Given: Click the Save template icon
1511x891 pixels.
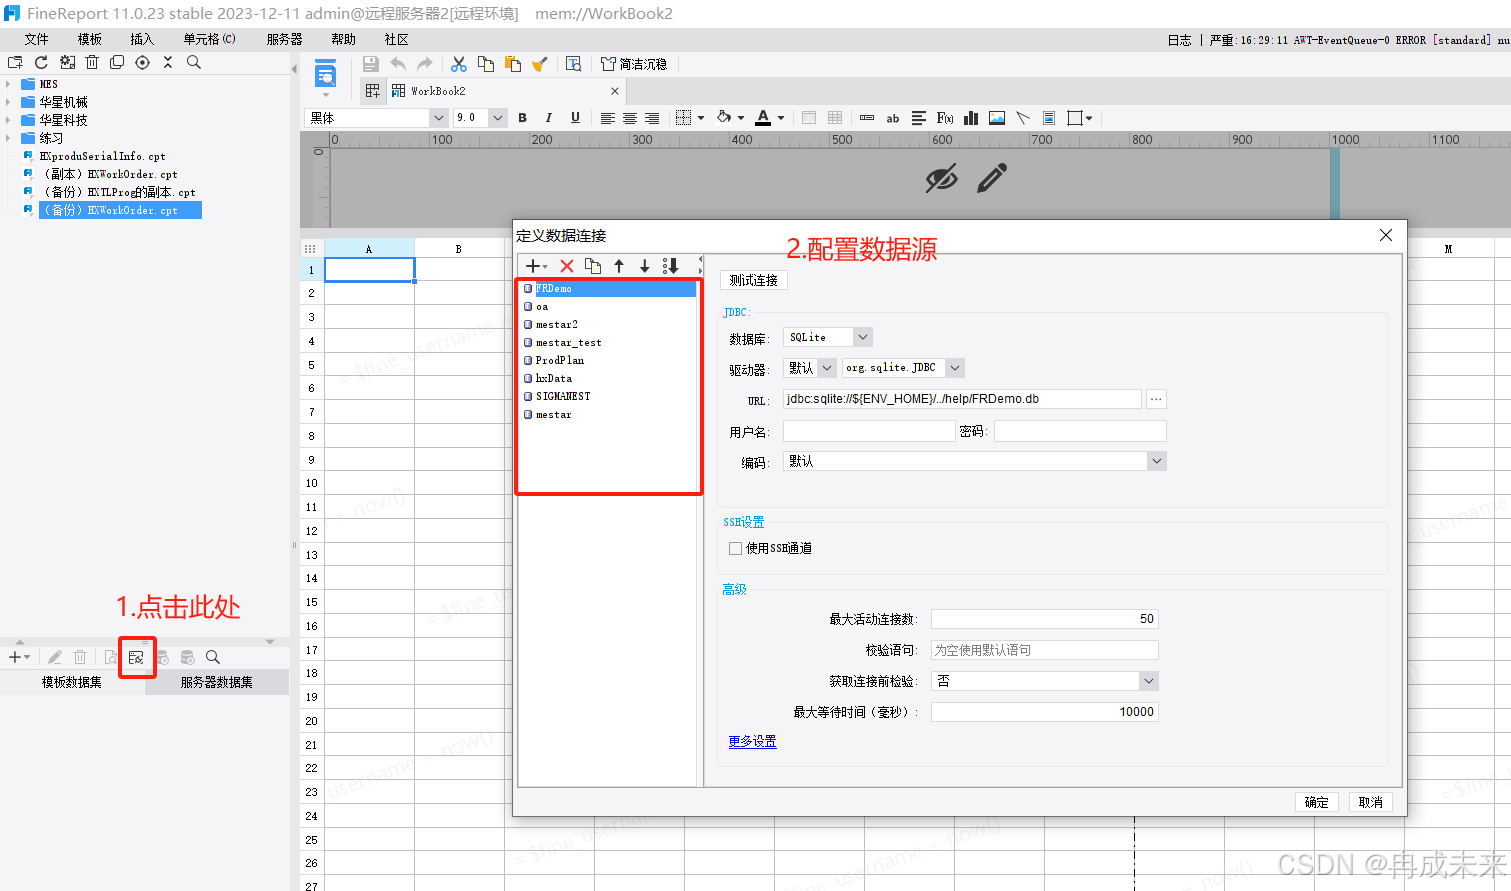Looking at the screenshot, I should pos(371,64).
